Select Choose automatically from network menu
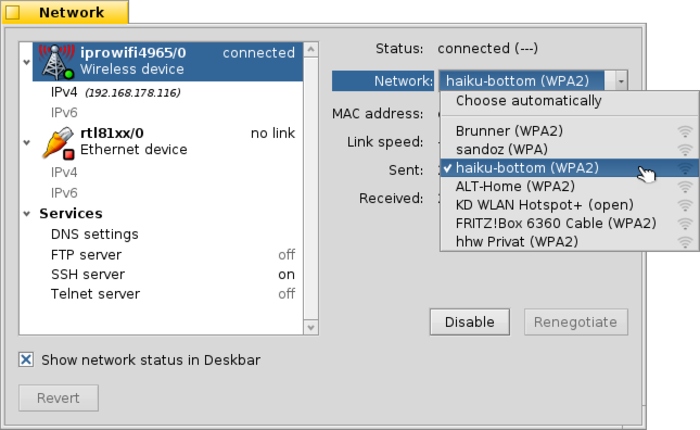The image size is (700, 430). tap(528, 101)
